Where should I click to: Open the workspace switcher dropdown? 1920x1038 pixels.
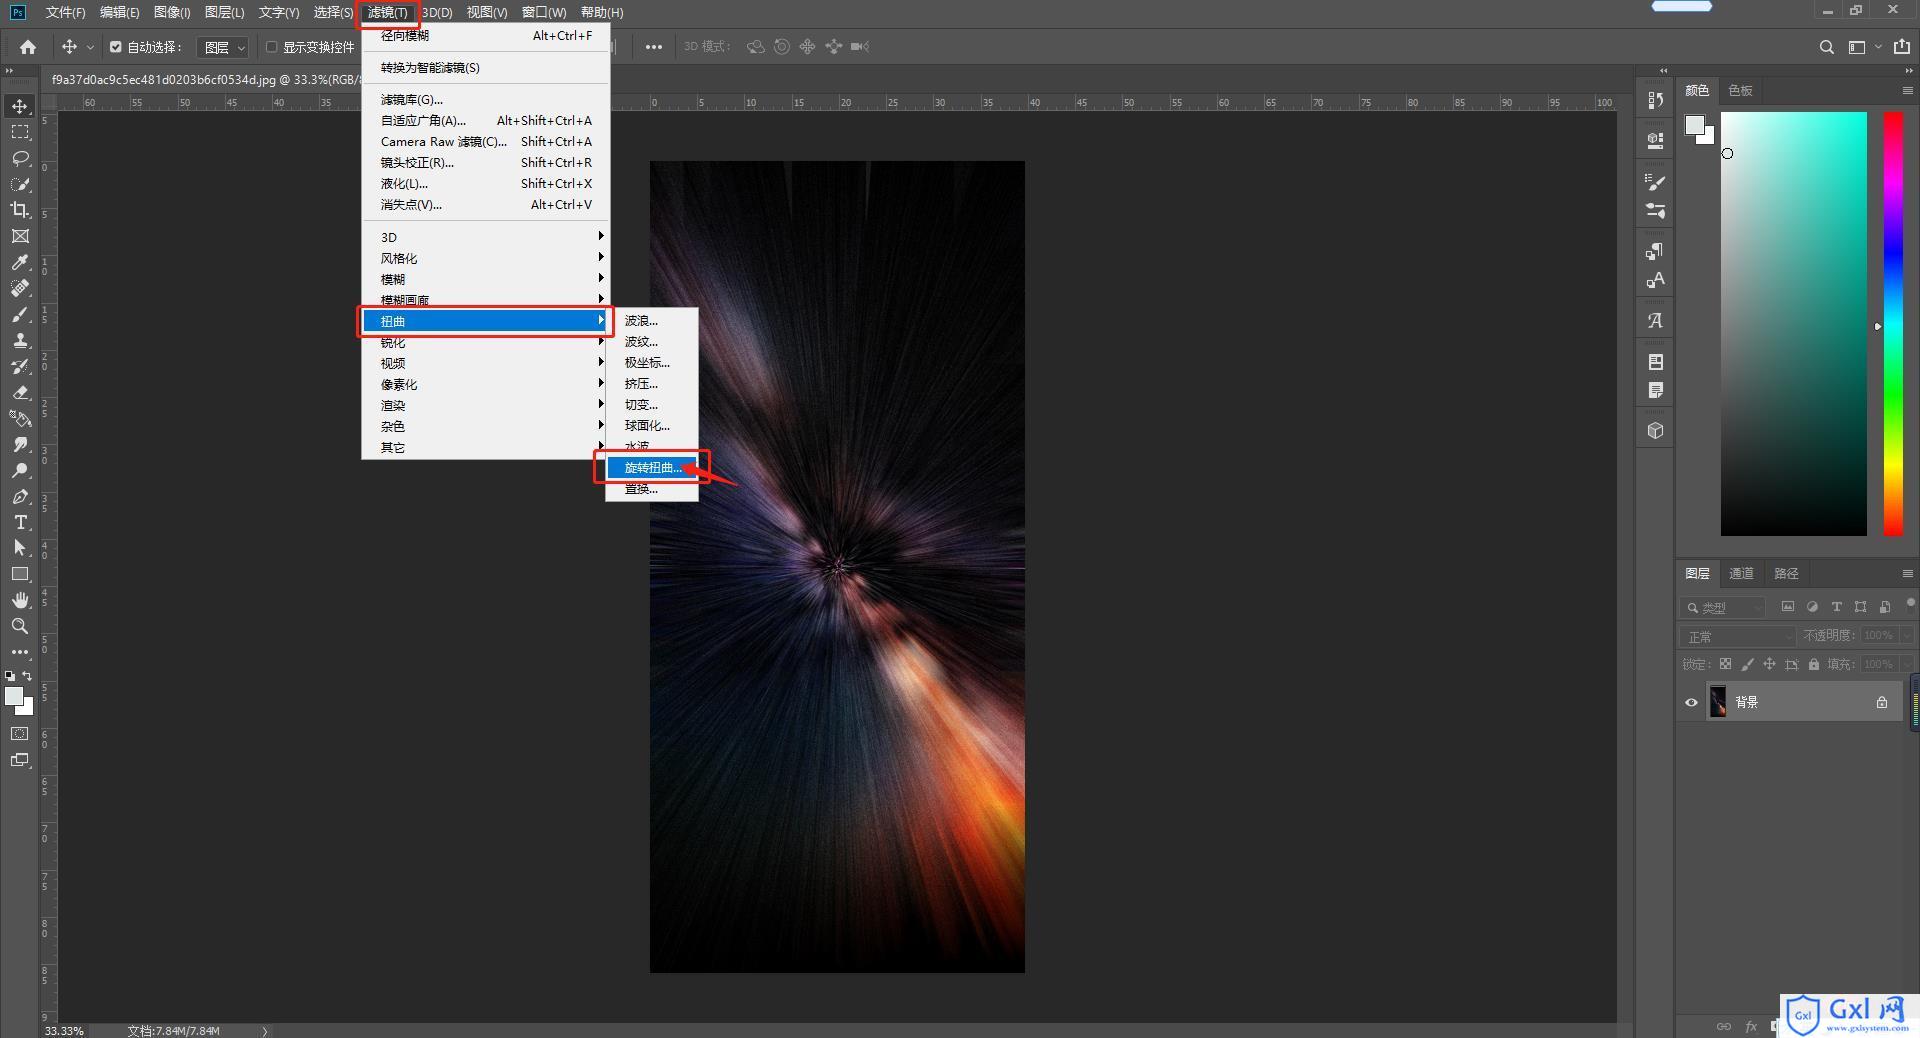coord(1863,47)
